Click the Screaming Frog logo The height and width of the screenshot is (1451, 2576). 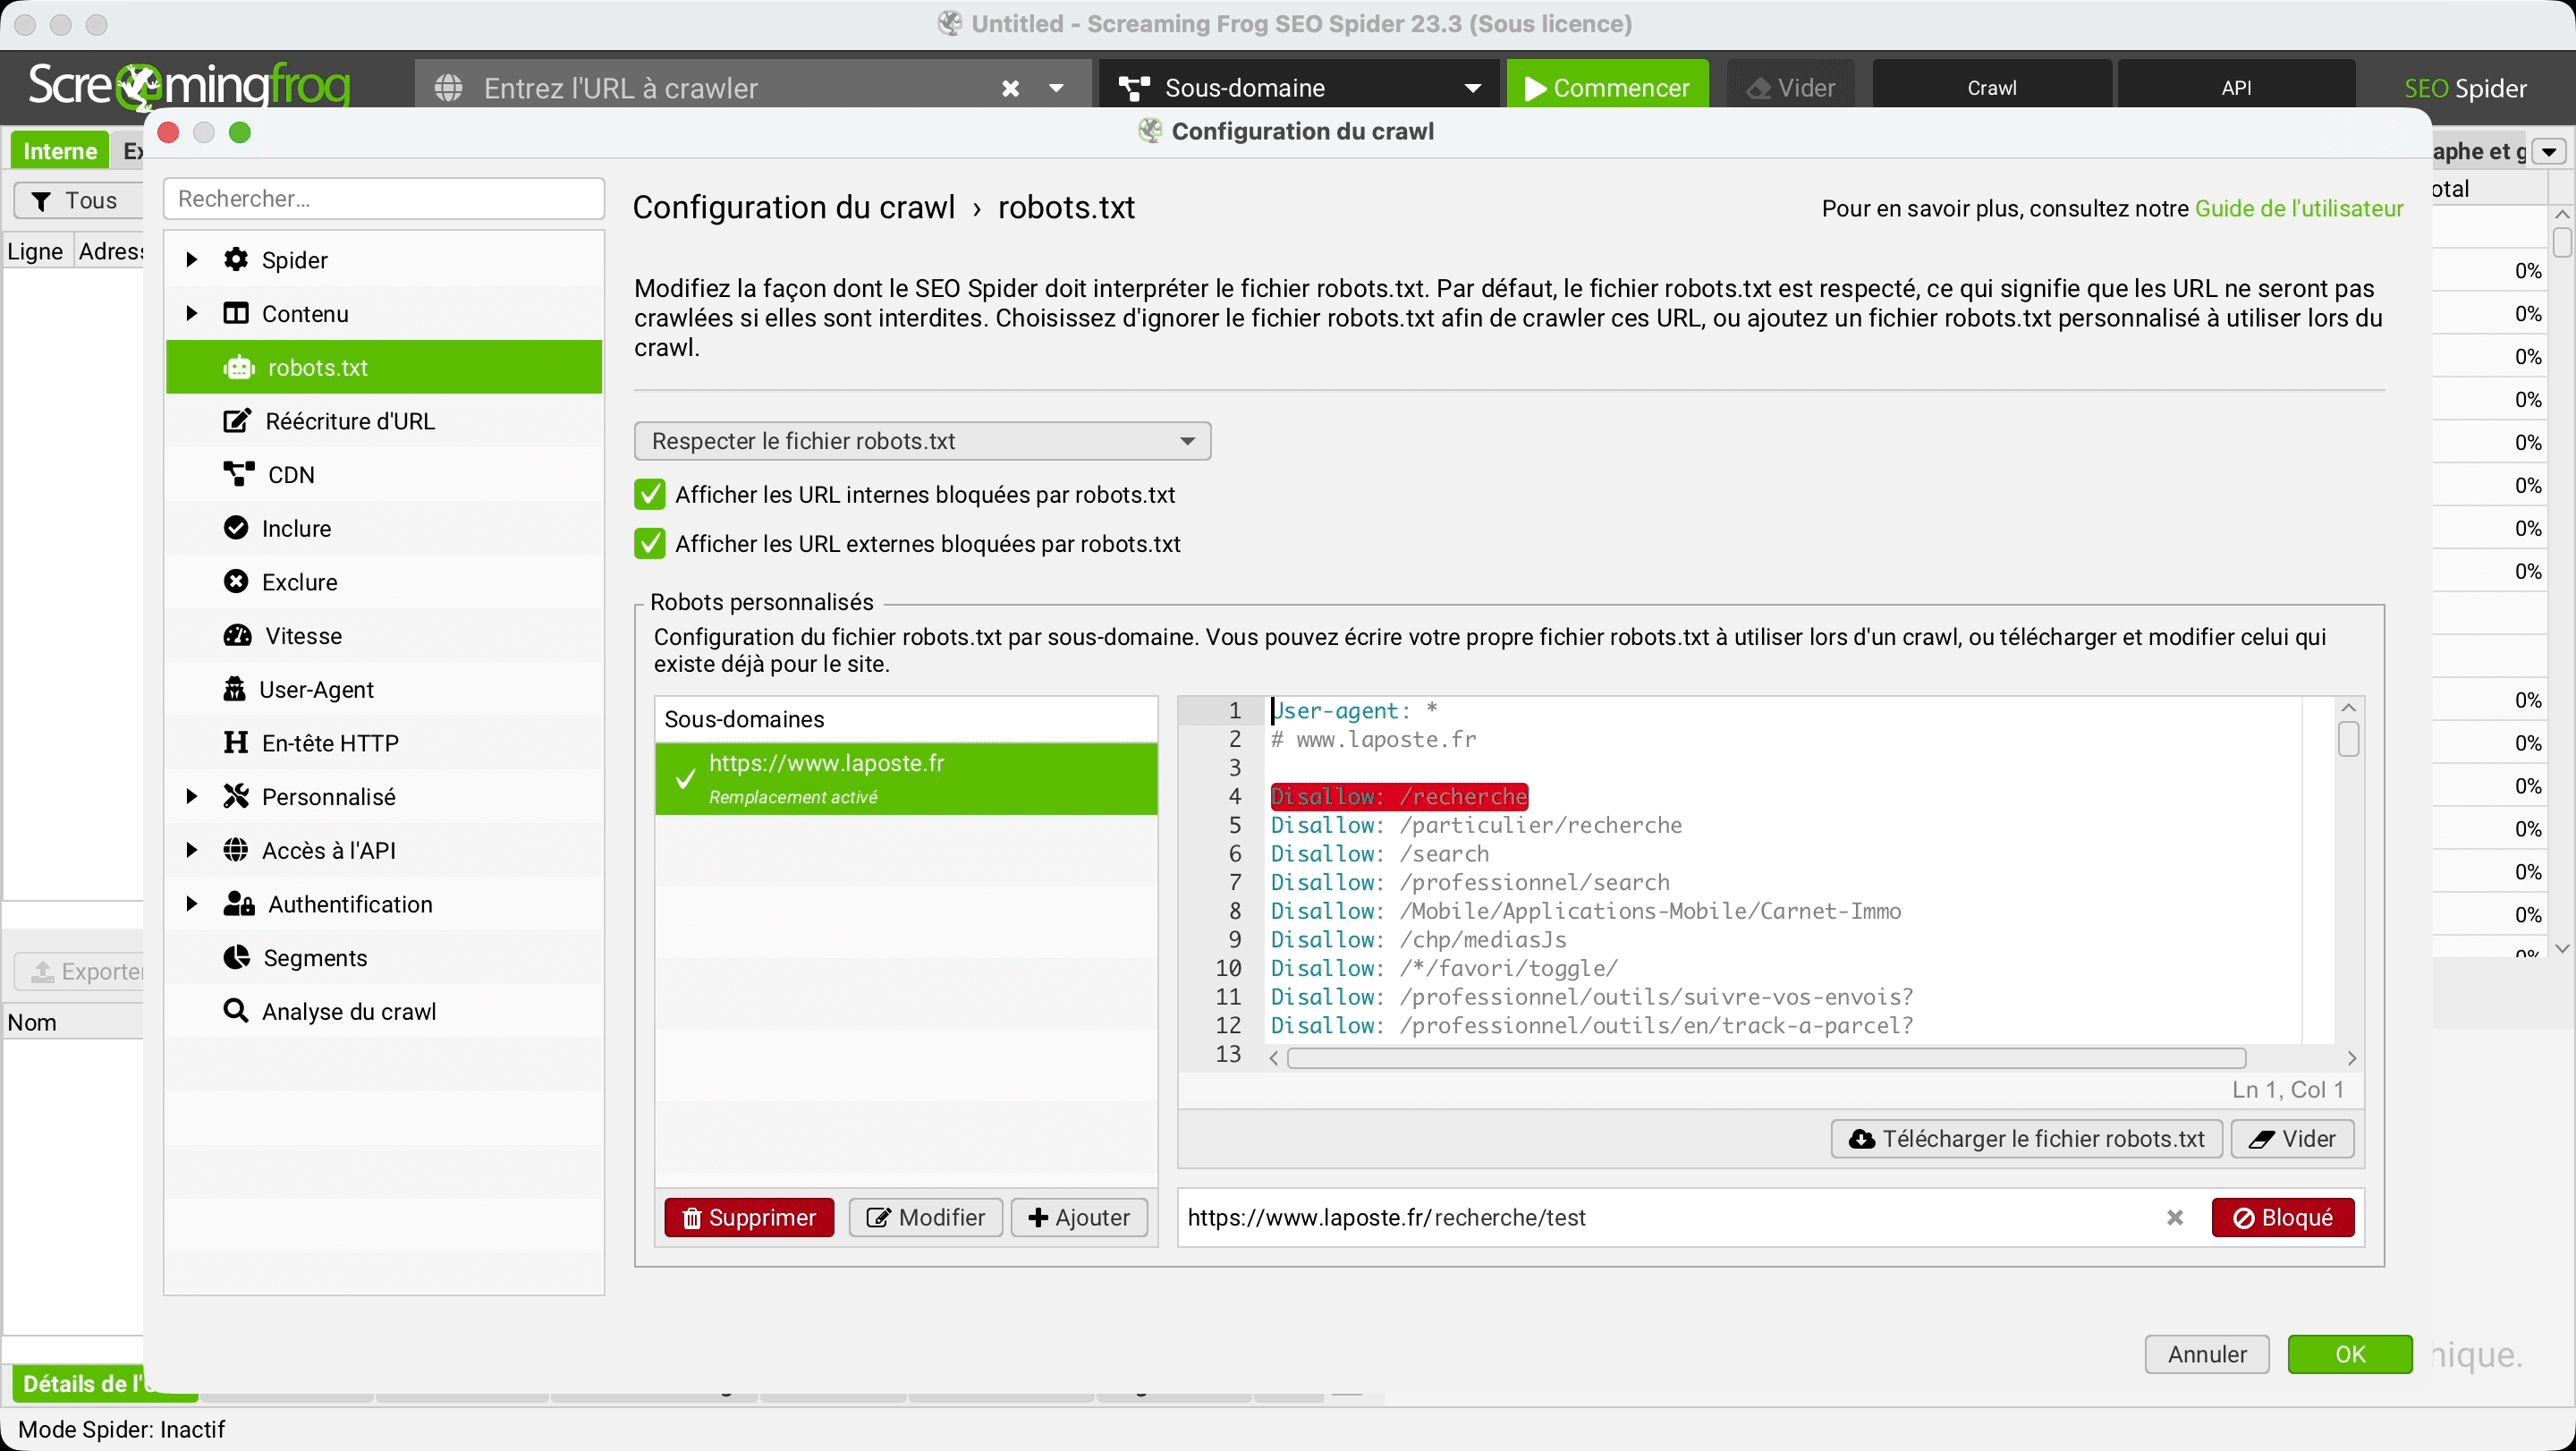(189, 86)
